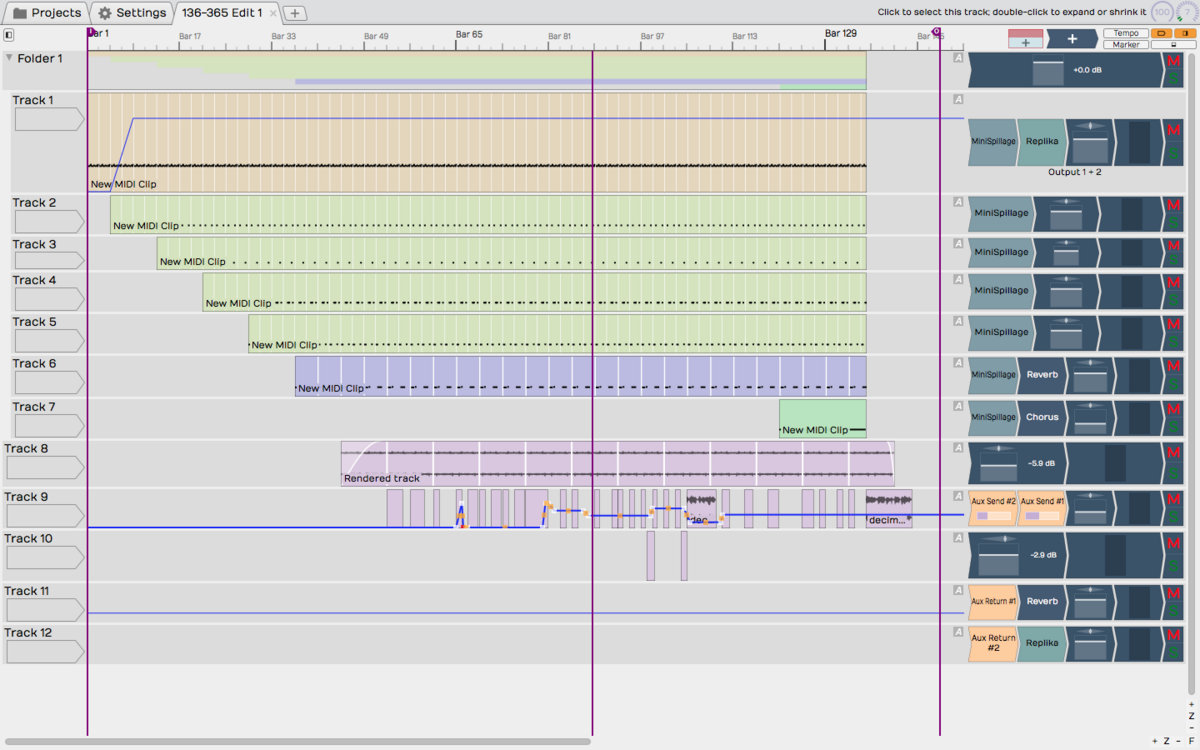Open Track 10 input selector arrow

[x=45, y=557]
